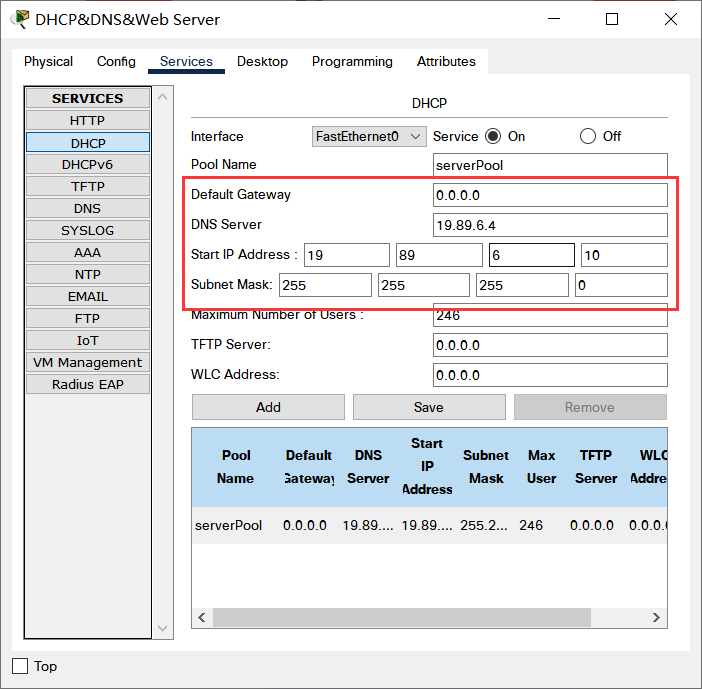The height and width of the screenshot is (689, 702).
Task: Edit the Default Gateway field
Action: click(550, 195)
